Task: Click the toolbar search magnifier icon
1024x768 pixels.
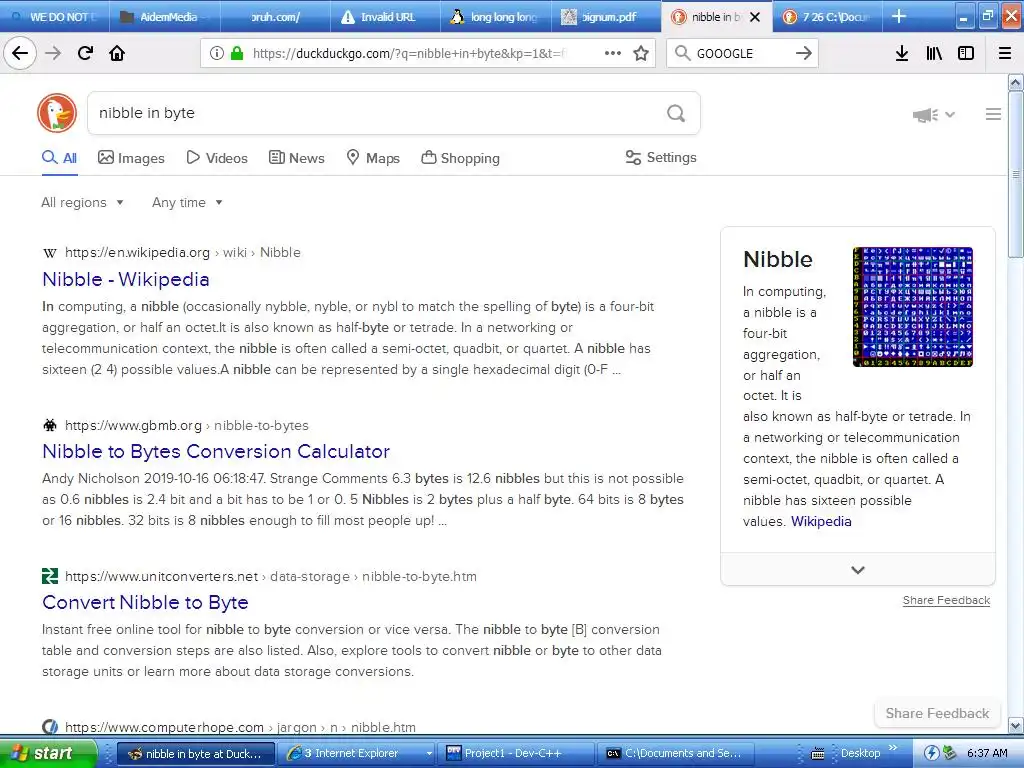Action: point(682,53)
